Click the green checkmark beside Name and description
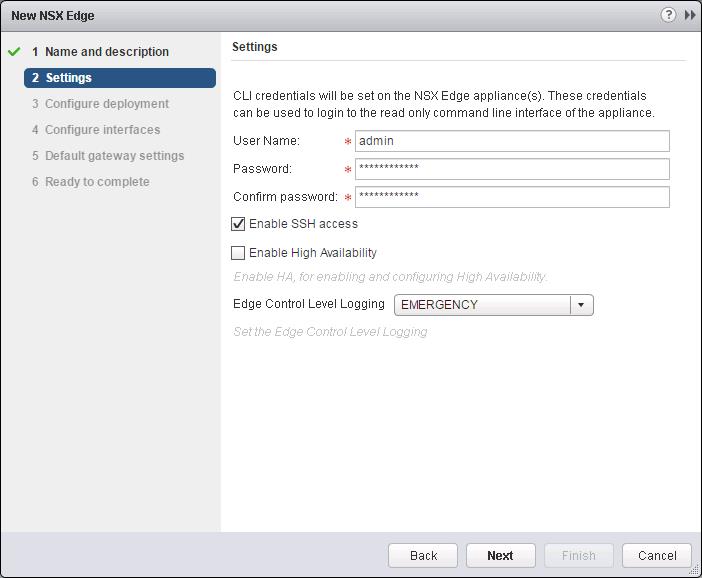The width and height of the screenshot is (702, 578). tap(14, 51)
